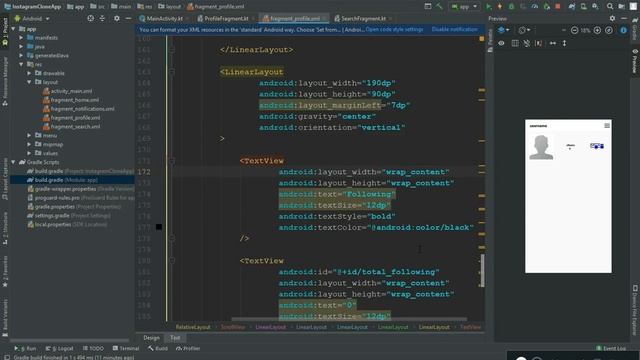
Task: Open the Terminal tool window
Action: tap(126, 348)
